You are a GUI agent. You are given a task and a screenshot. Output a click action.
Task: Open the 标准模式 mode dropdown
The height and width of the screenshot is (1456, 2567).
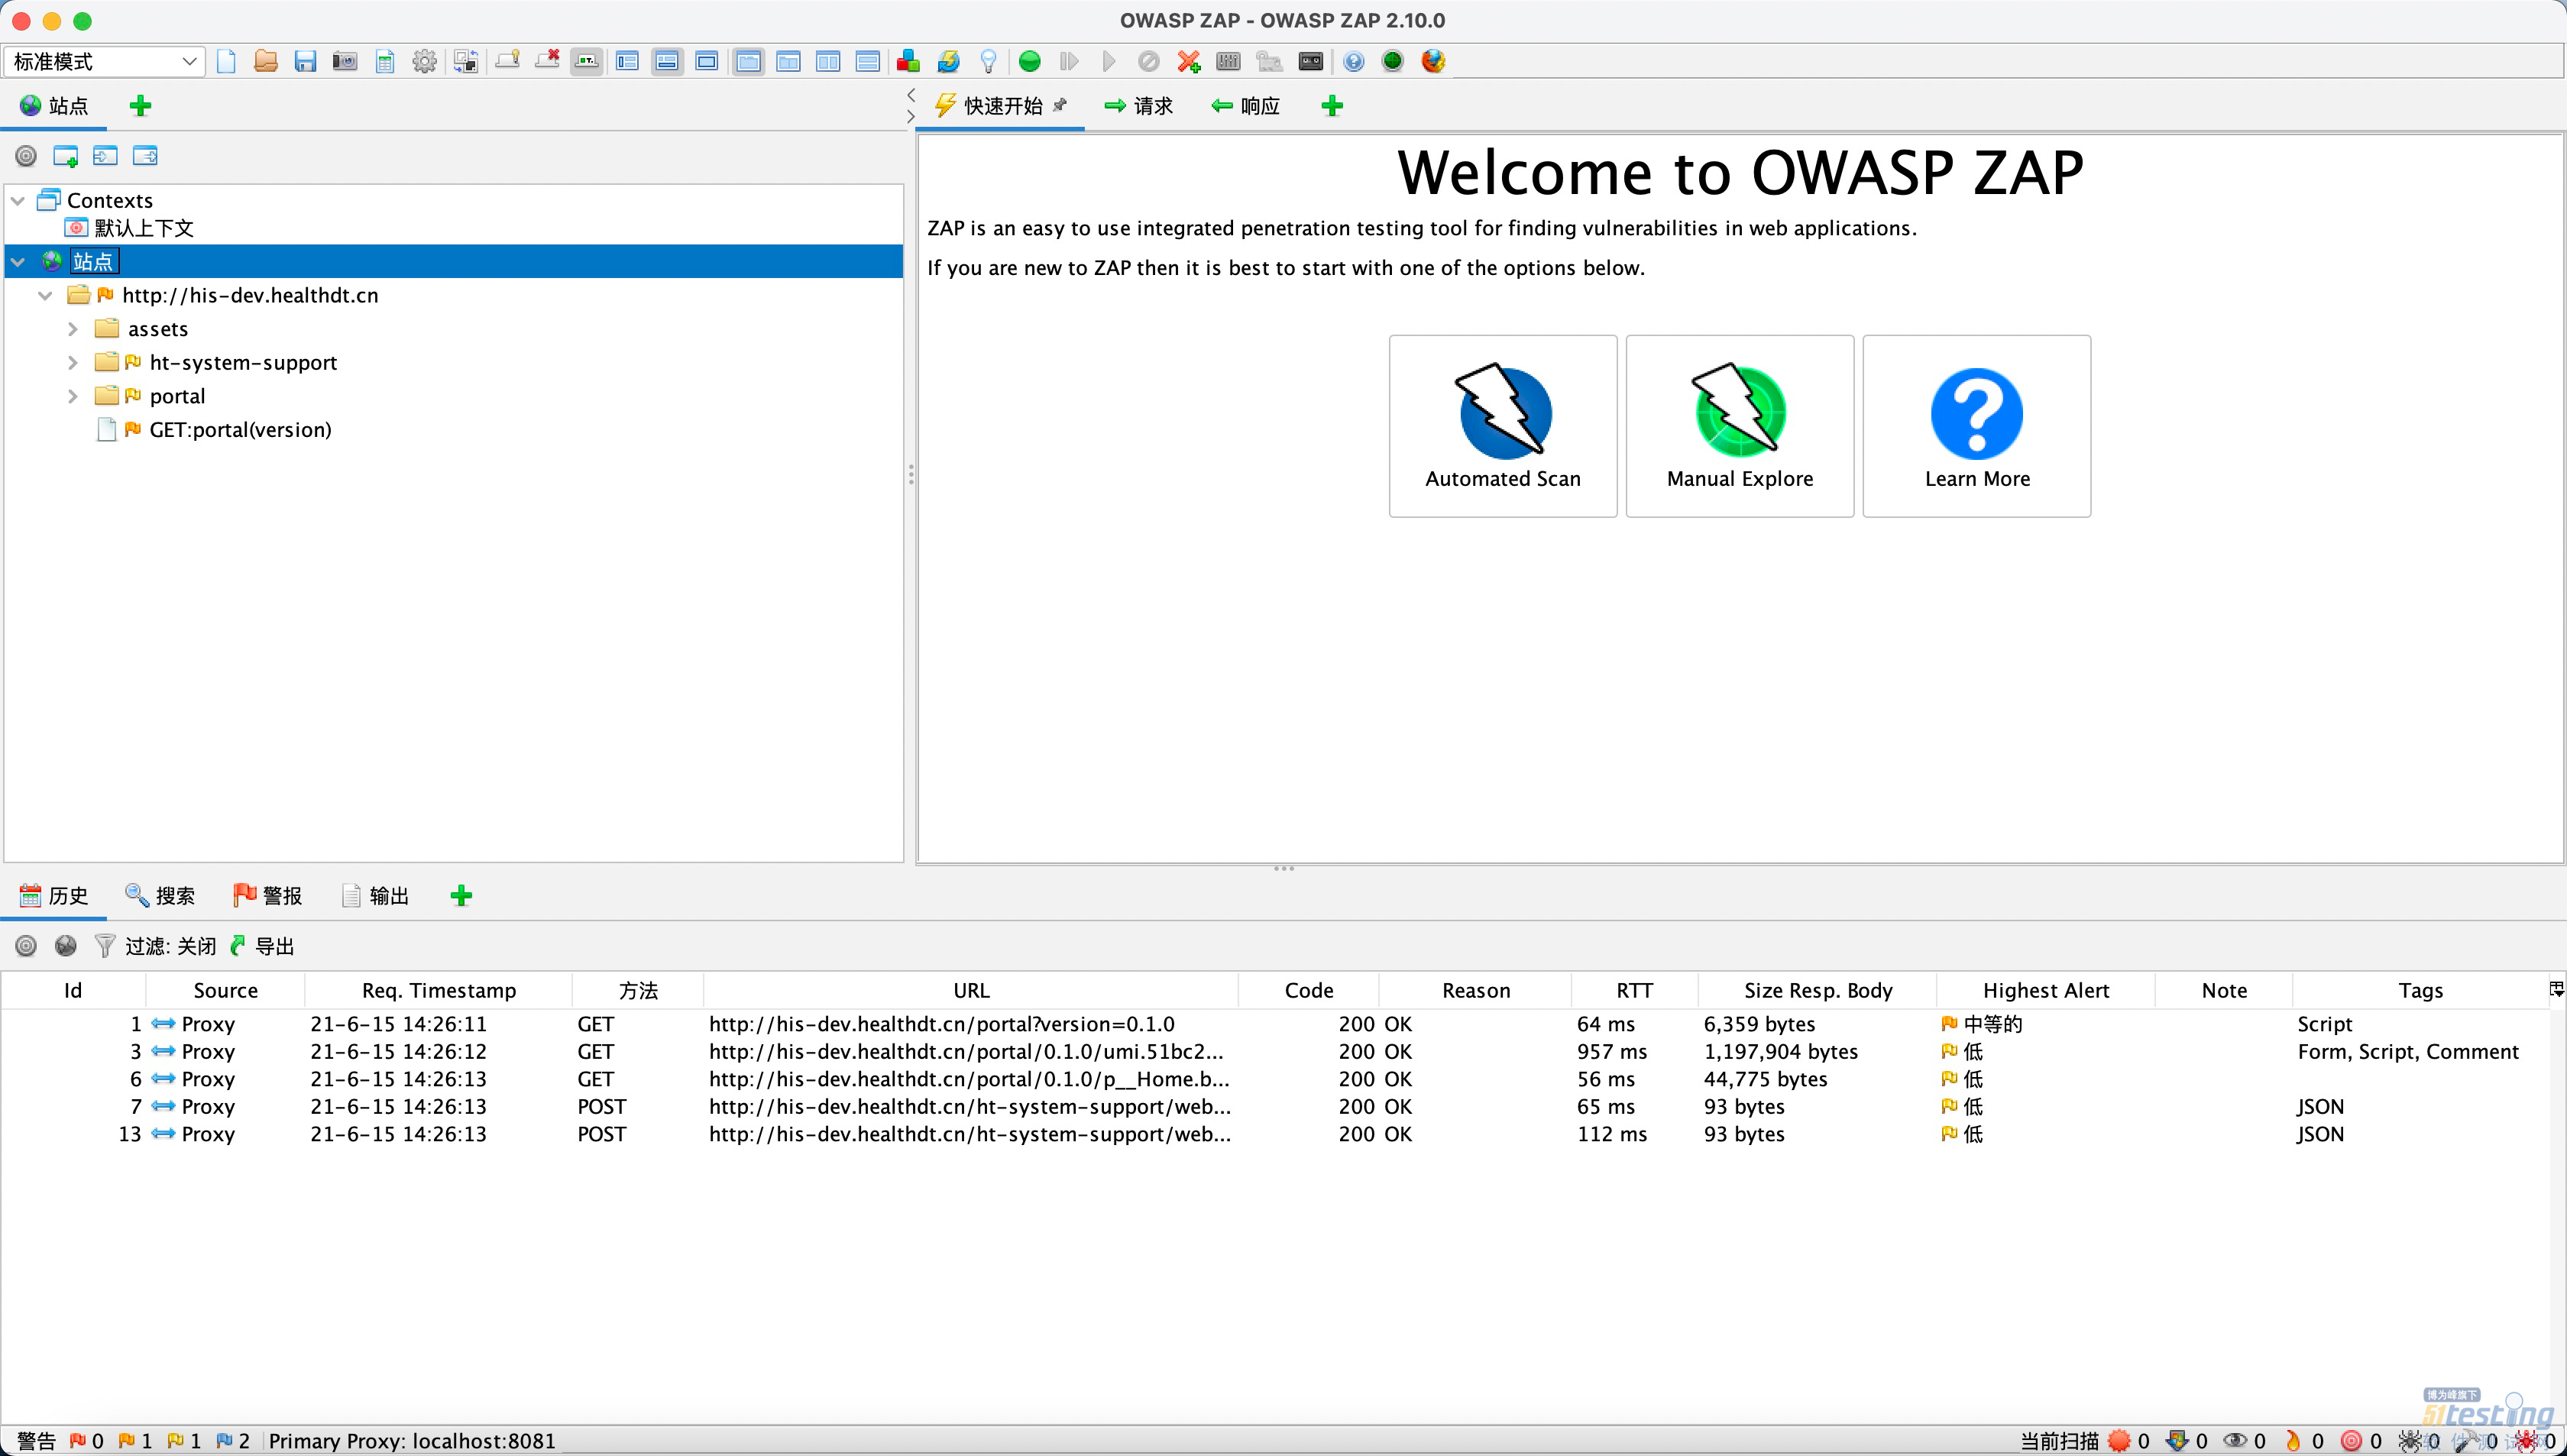pos(103,61)
